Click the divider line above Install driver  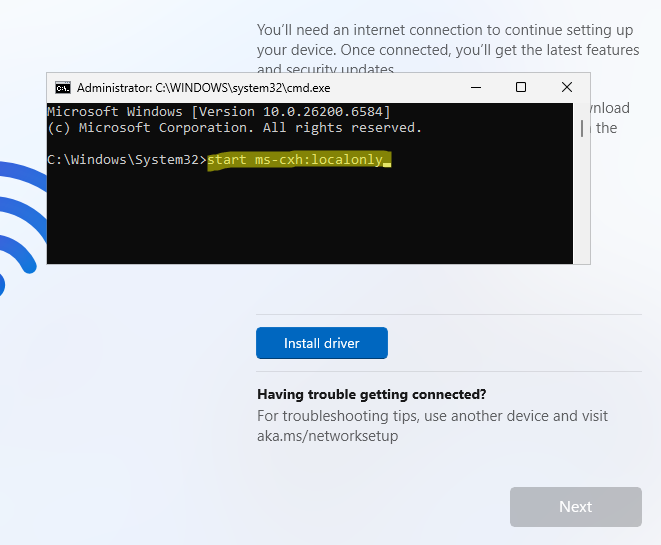448,314
